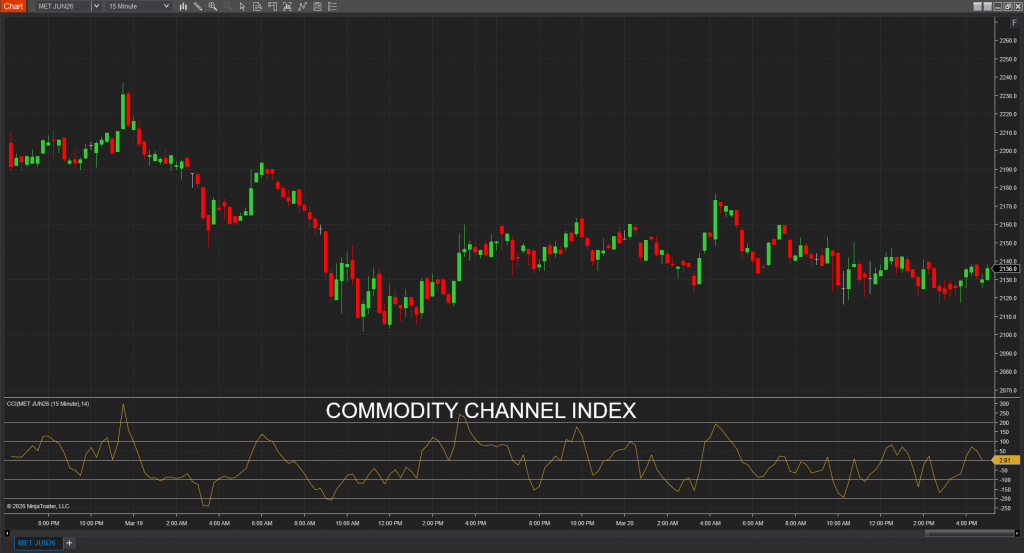Open the bar type chart style selector
This screenshot has height=553, width=1024.
coord(183,6)
